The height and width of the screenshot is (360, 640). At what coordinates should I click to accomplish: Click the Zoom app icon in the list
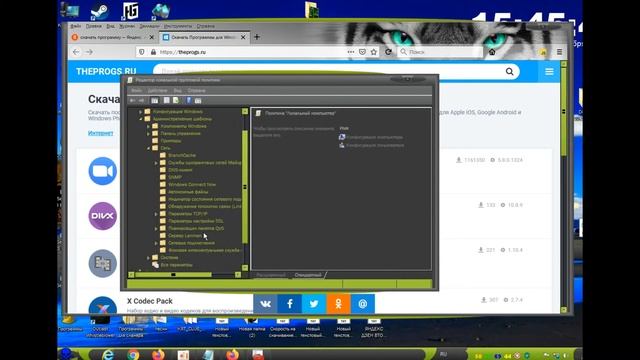click(102, 171)
